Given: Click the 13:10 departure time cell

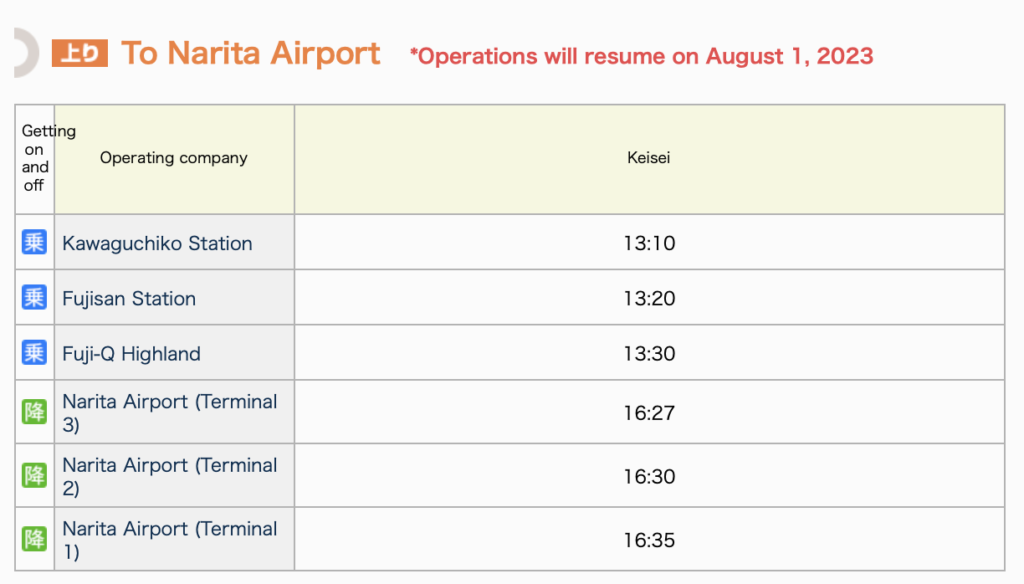Looking at the screenshot, I should [x=649, y=242].
